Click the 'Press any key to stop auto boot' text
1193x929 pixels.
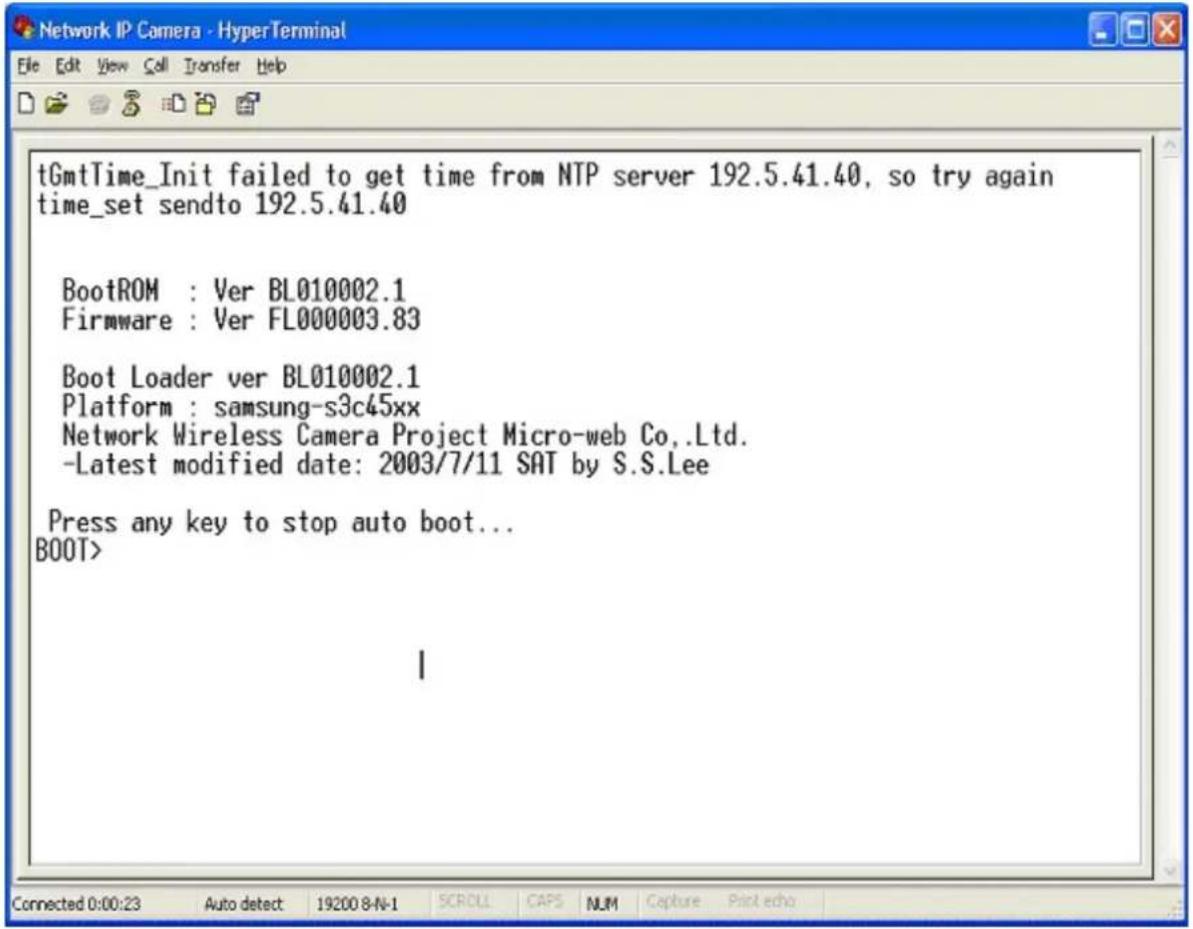click(x=281, y=522)
